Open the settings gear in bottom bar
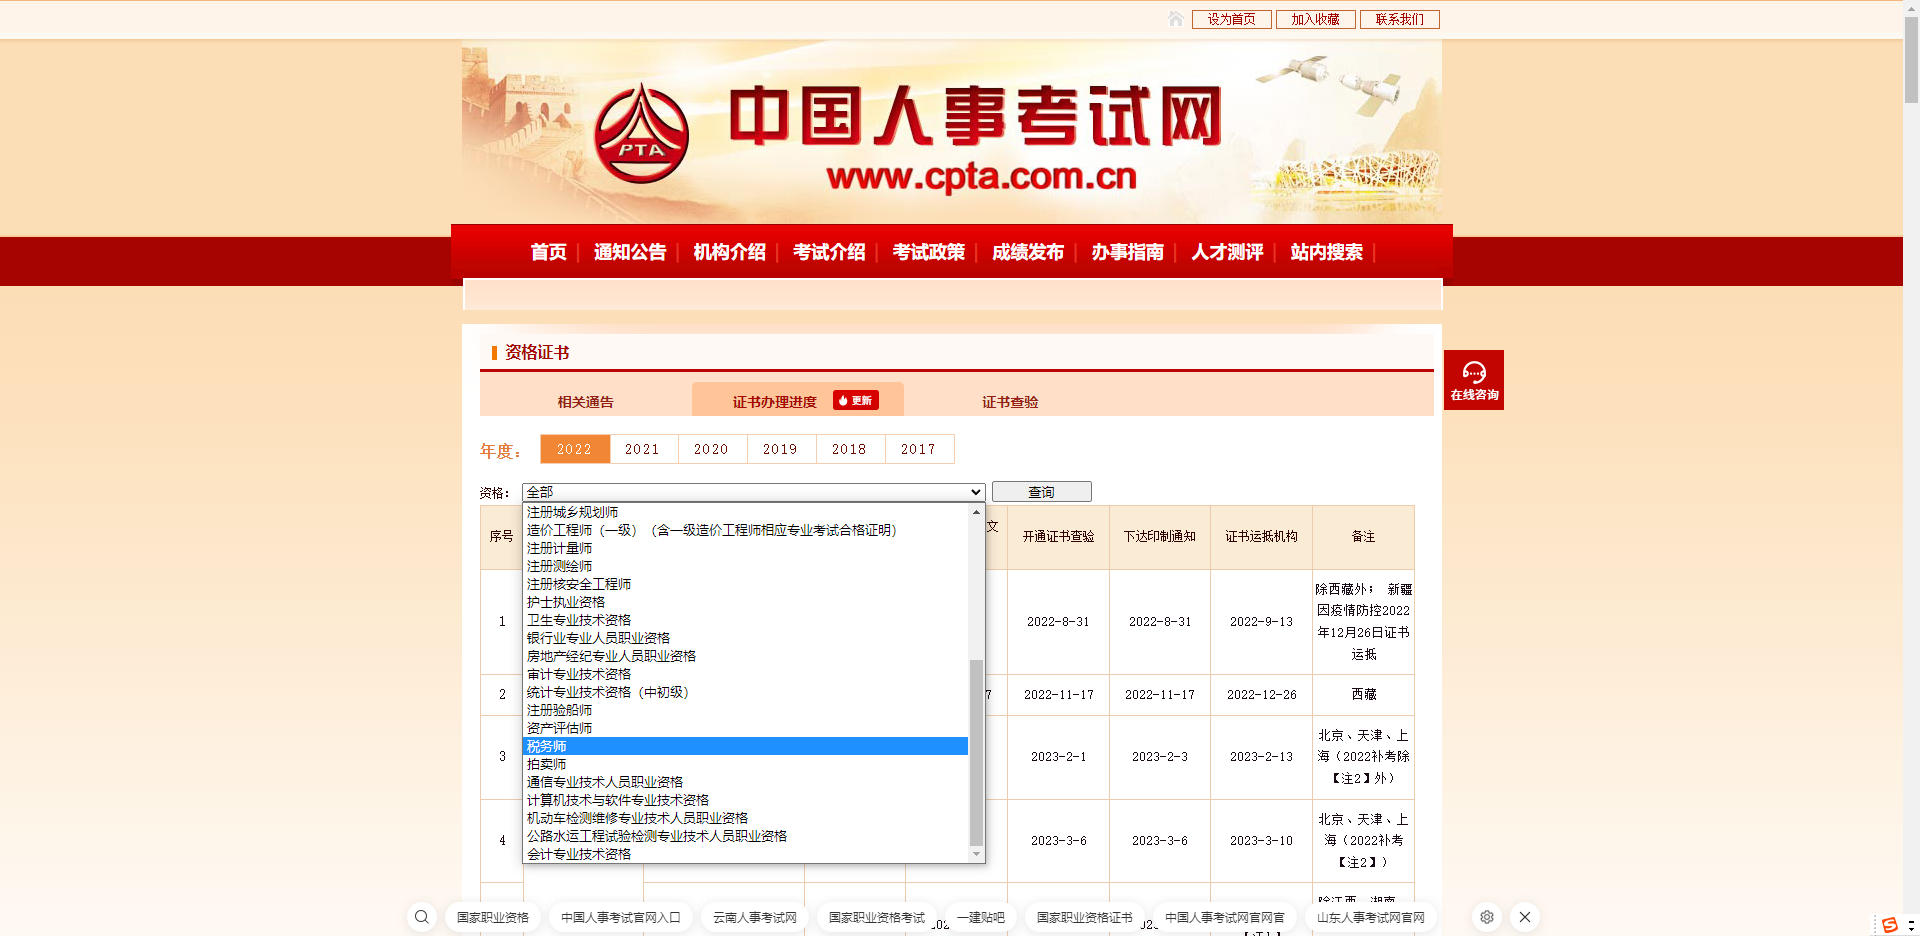 (x=1487, y=917)
